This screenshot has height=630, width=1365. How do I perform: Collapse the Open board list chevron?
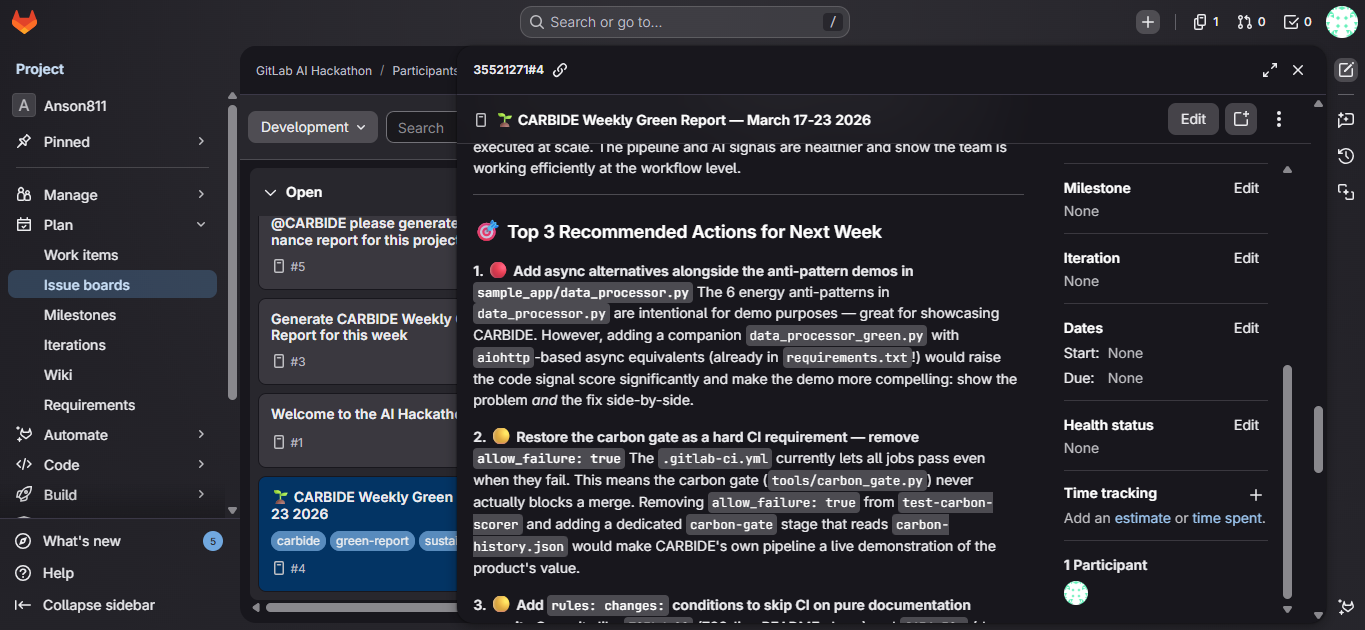tap(270, 192)
